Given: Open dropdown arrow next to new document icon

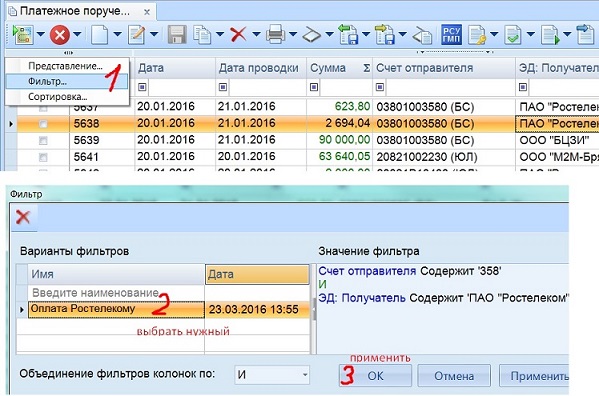Looking at the screenshot, I should 117,34.
